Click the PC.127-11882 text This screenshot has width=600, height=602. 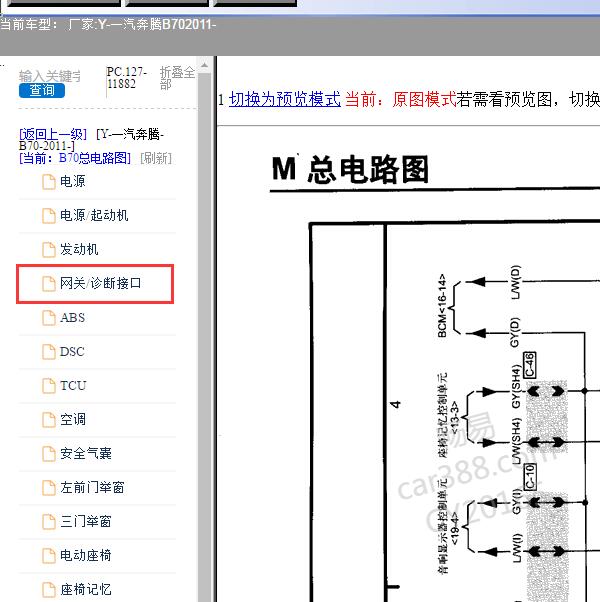pyautogui.click(x=126, y=78)
